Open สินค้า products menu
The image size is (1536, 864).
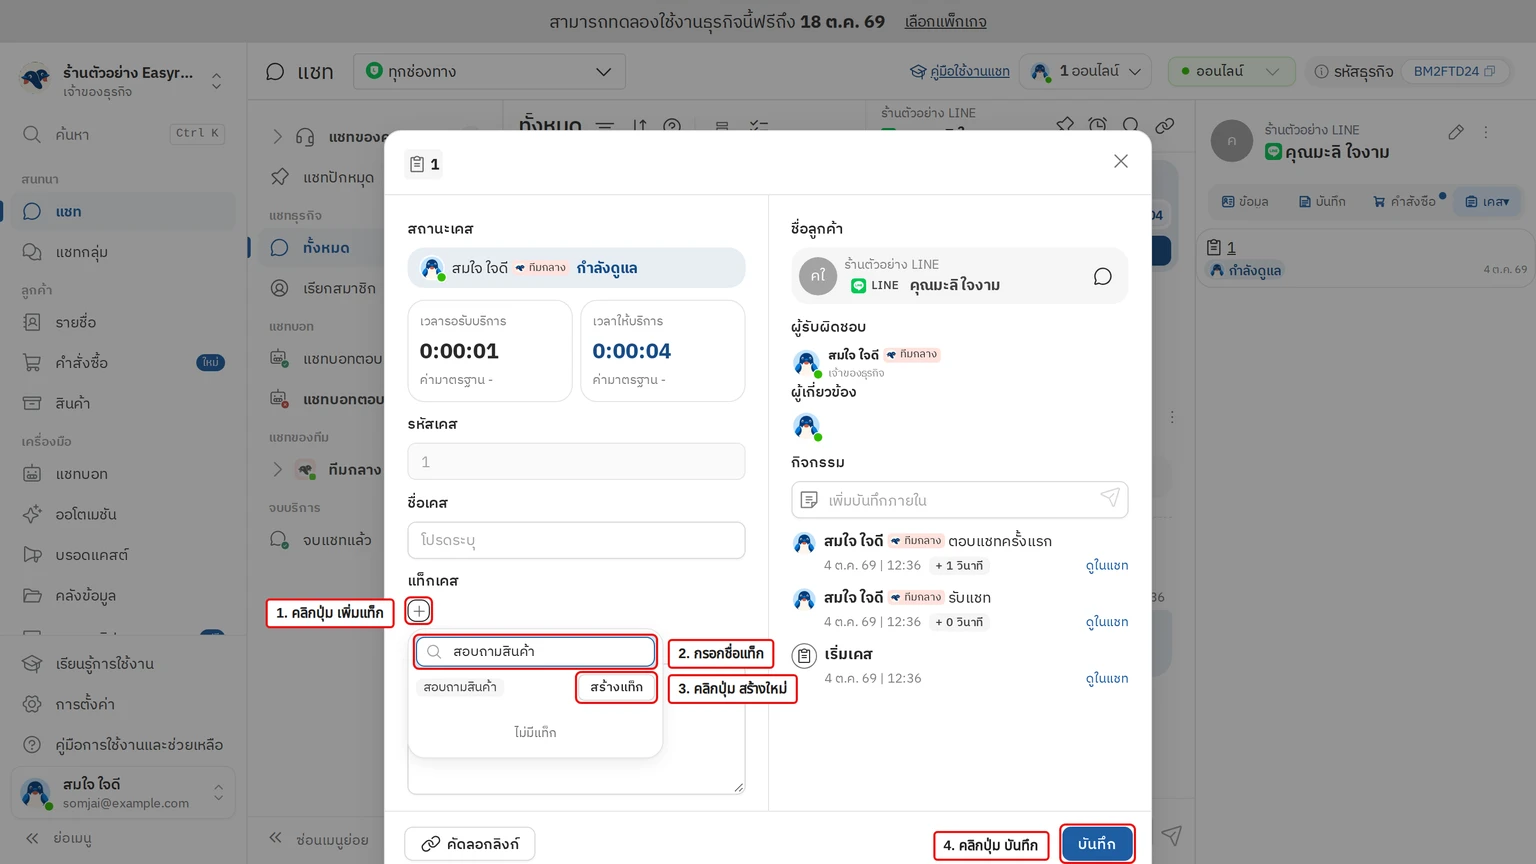tap(123, 403)
